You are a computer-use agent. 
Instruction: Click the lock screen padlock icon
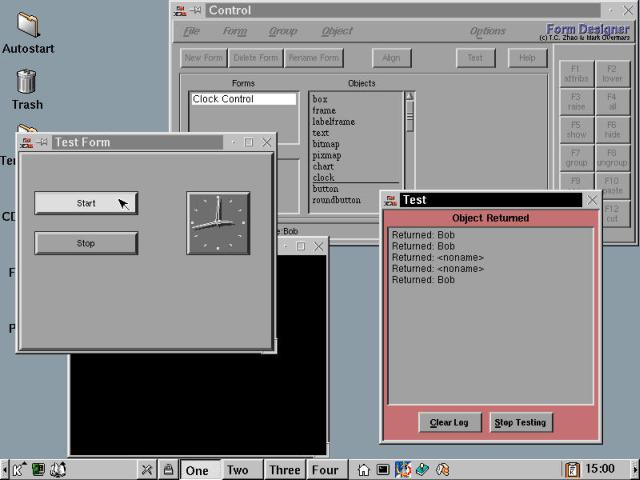[x=168, y=469]
